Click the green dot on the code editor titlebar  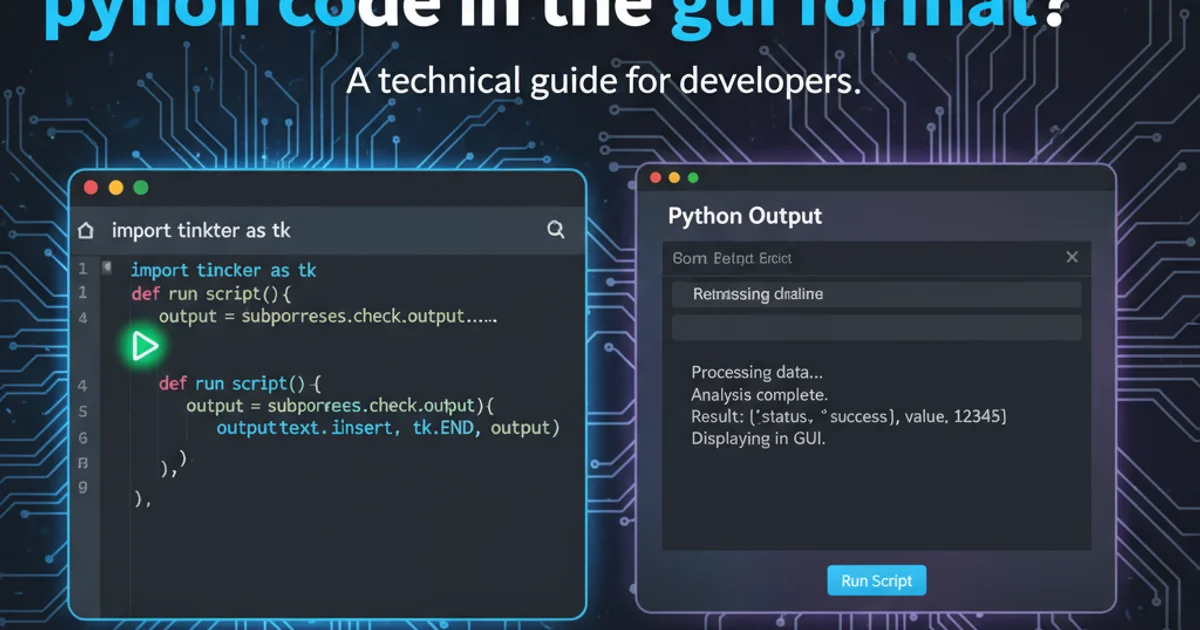coord(140,187)
